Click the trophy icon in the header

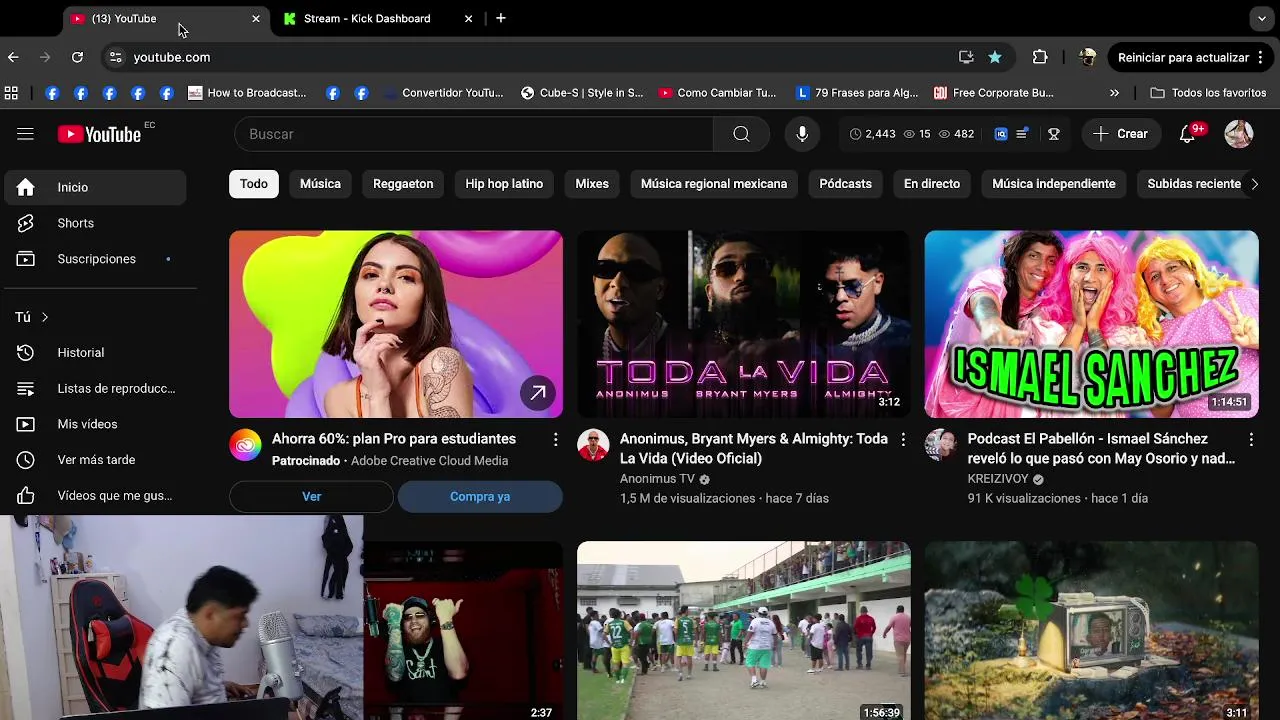tap(1053, 134)
